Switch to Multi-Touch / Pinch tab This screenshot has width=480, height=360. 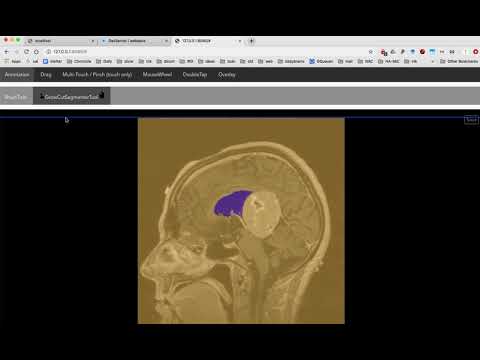[97, 75]
